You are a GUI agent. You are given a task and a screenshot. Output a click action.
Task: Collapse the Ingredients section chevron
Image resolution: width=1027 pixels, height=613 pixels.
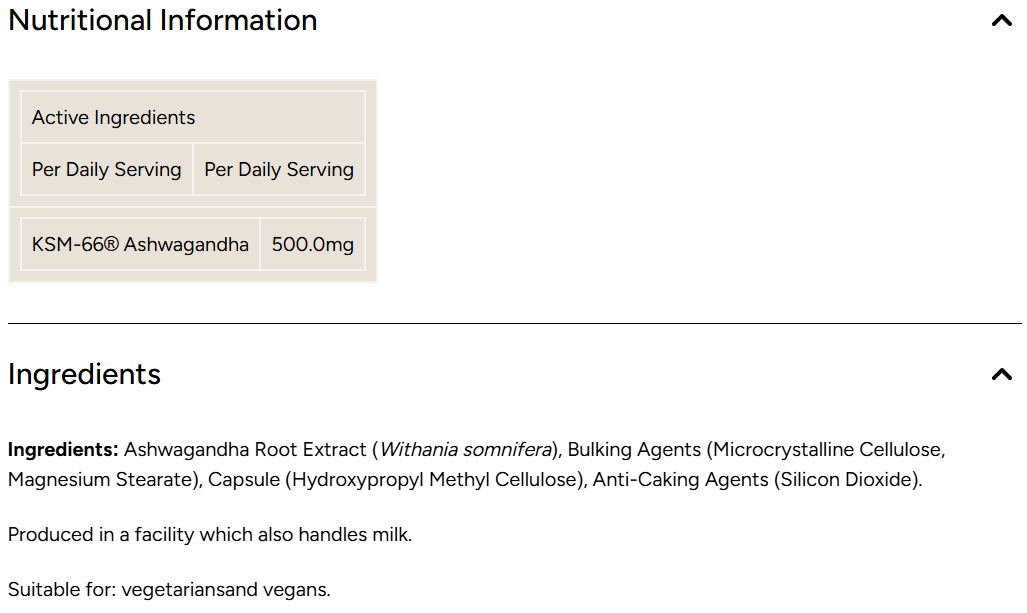coord(1001,374)
